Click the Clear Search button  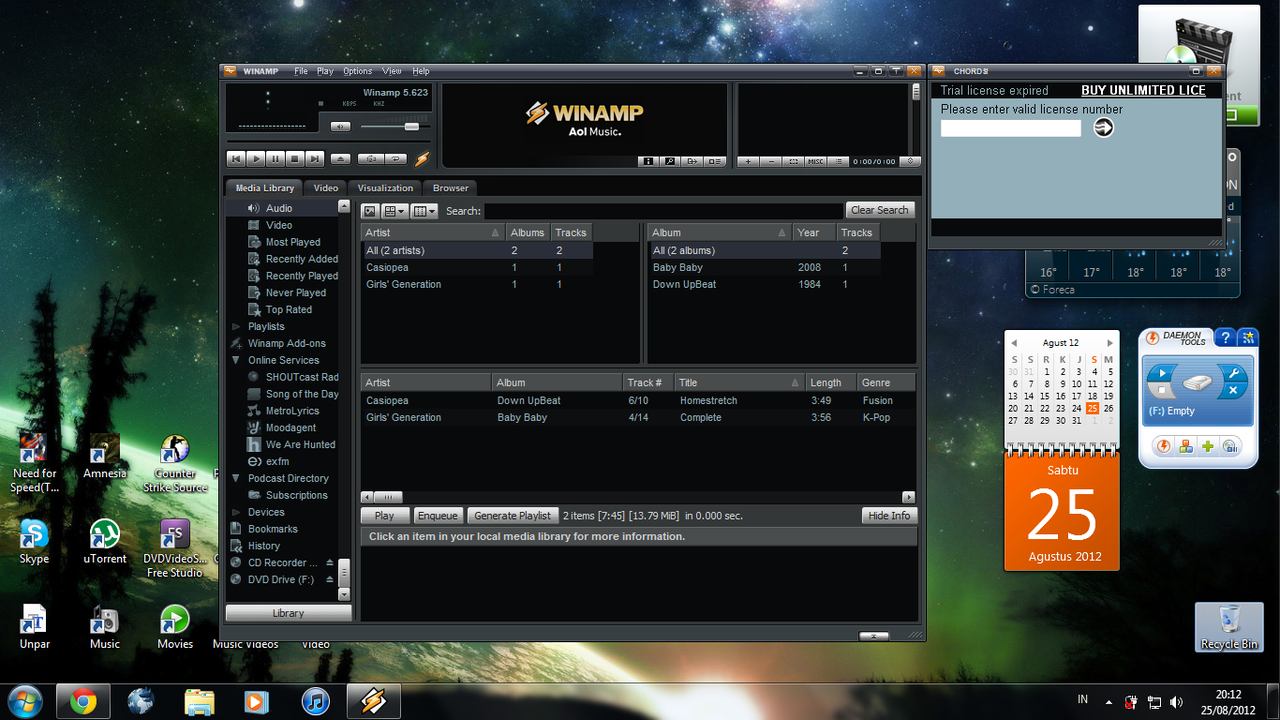coord(879,210)
